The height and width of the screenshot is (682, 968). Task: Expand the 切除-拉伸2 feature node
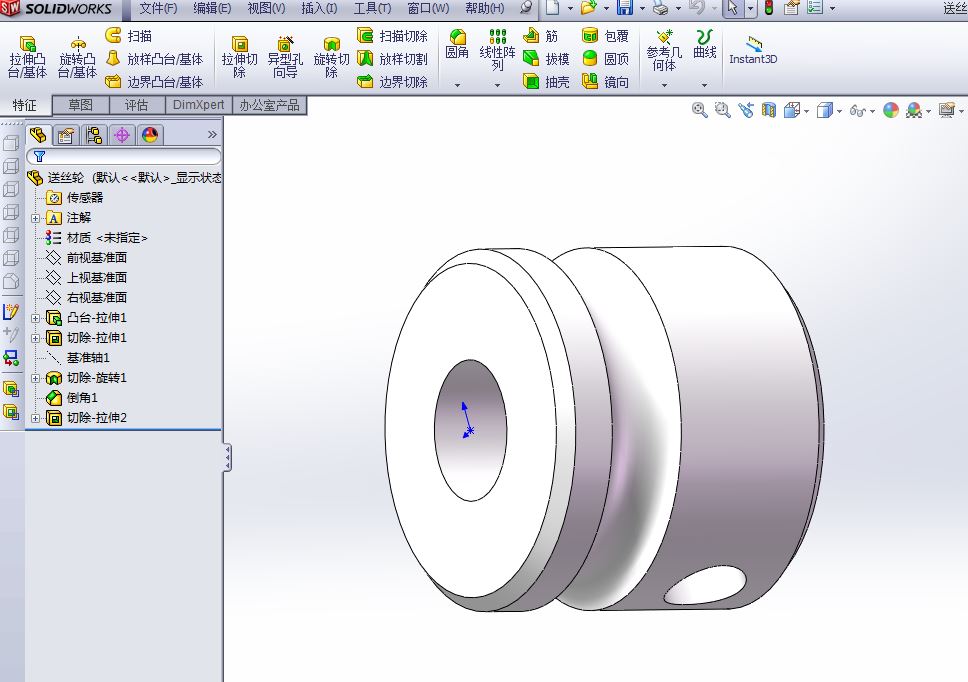35,418
